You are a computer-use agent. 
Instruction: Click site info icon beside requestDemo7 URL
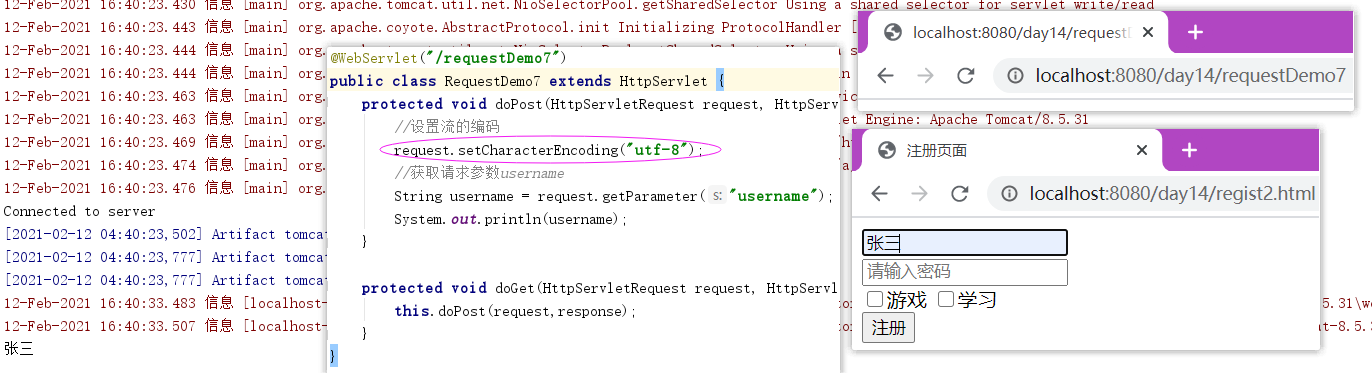click(x=1014, y=76)
